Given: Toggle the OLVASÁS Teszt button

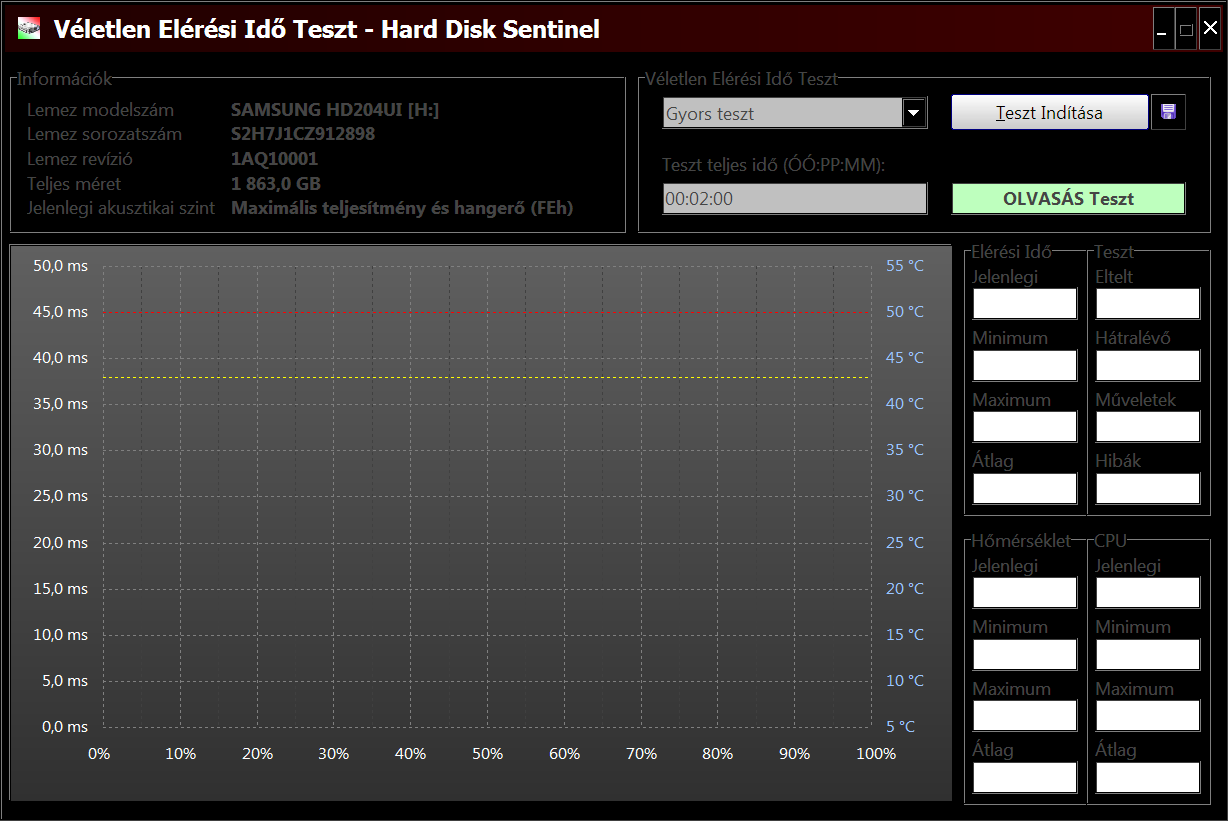Looking at the screenshot, I should [1068, 199].
